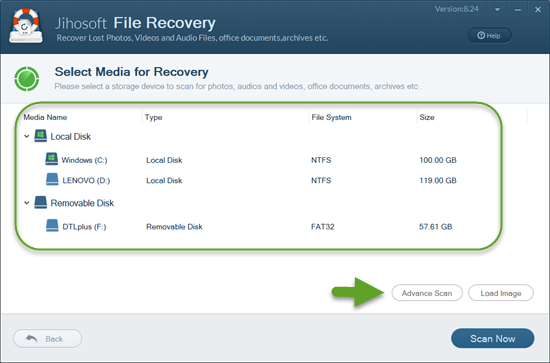Click the Windows (C:) drive icon
The width and height of the screenshot is (550, 363).
[52, 159]
